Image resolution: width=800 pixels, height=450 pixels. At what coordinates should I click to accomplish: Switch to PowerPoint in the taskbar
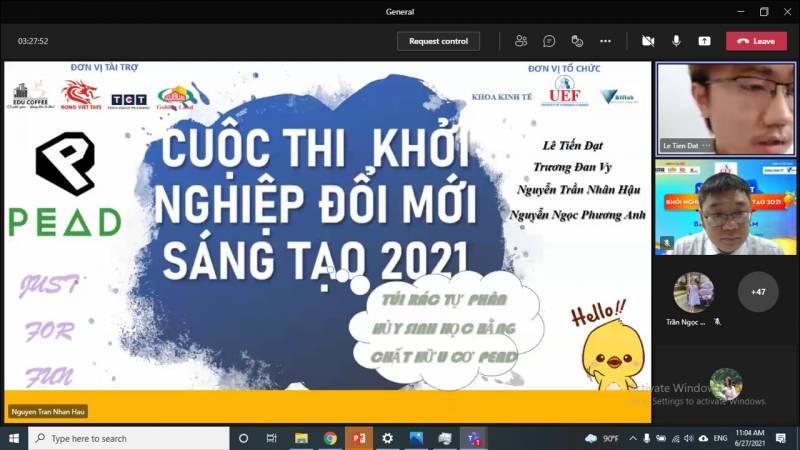(358, 438)
